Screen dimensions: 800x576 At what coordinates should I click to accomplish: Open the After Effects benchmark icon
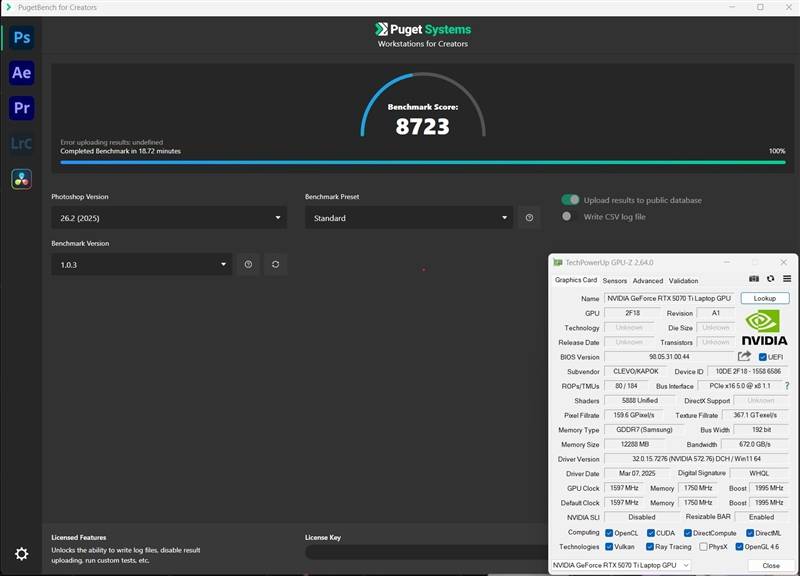21,73
